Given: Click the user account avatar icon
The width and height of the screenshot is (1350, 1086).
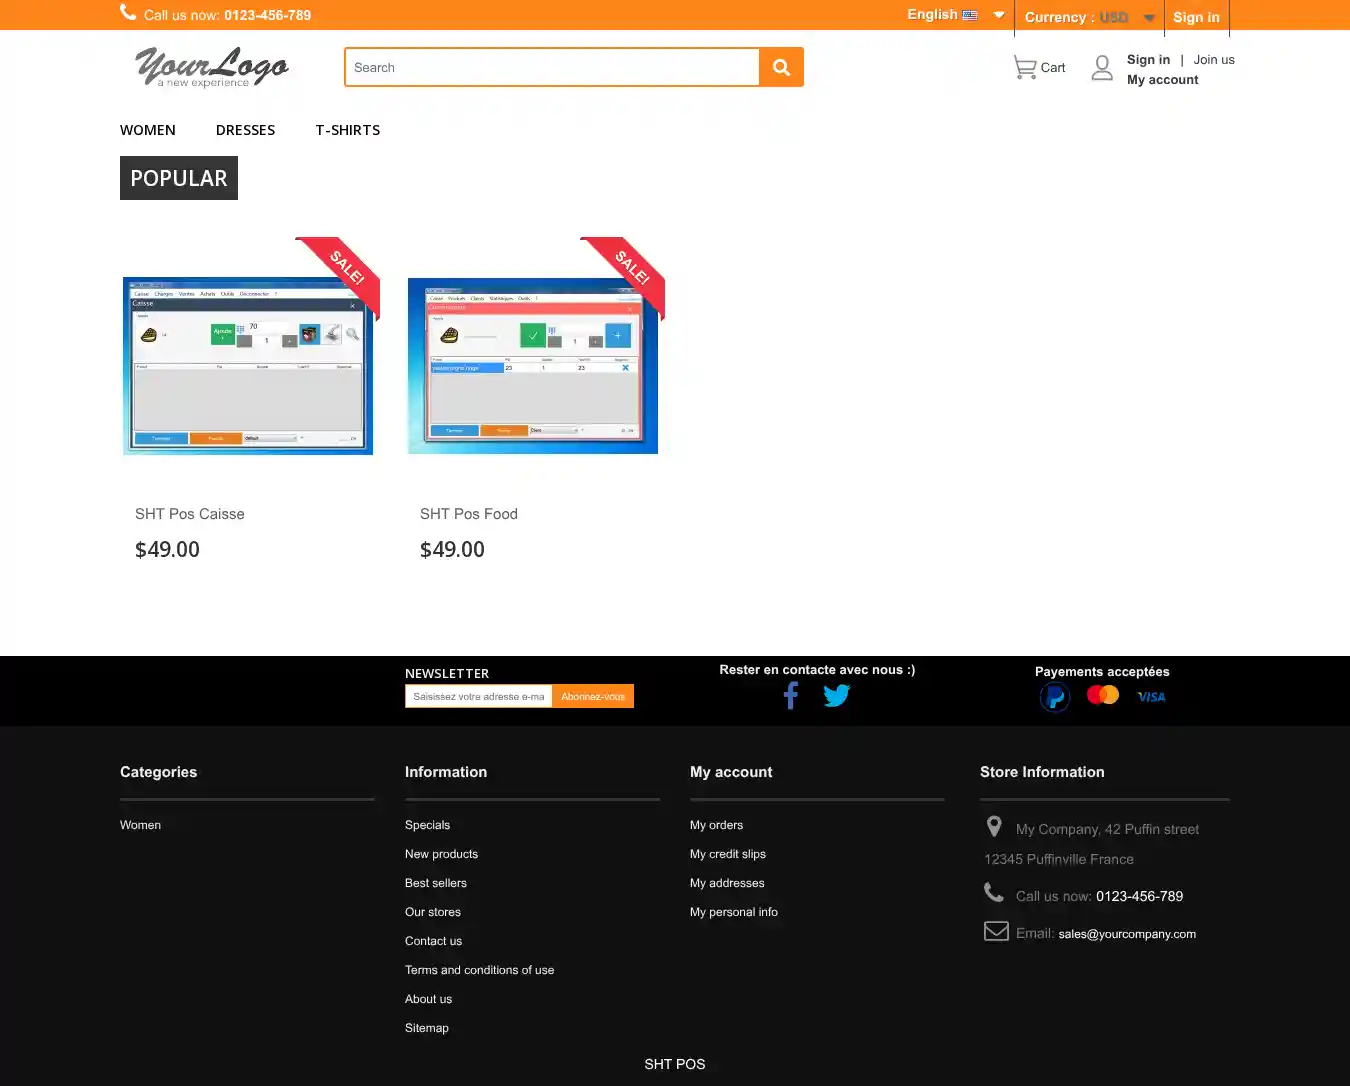Looking at the screenshot, I should pyautogui.click(x=1102, y=68).
